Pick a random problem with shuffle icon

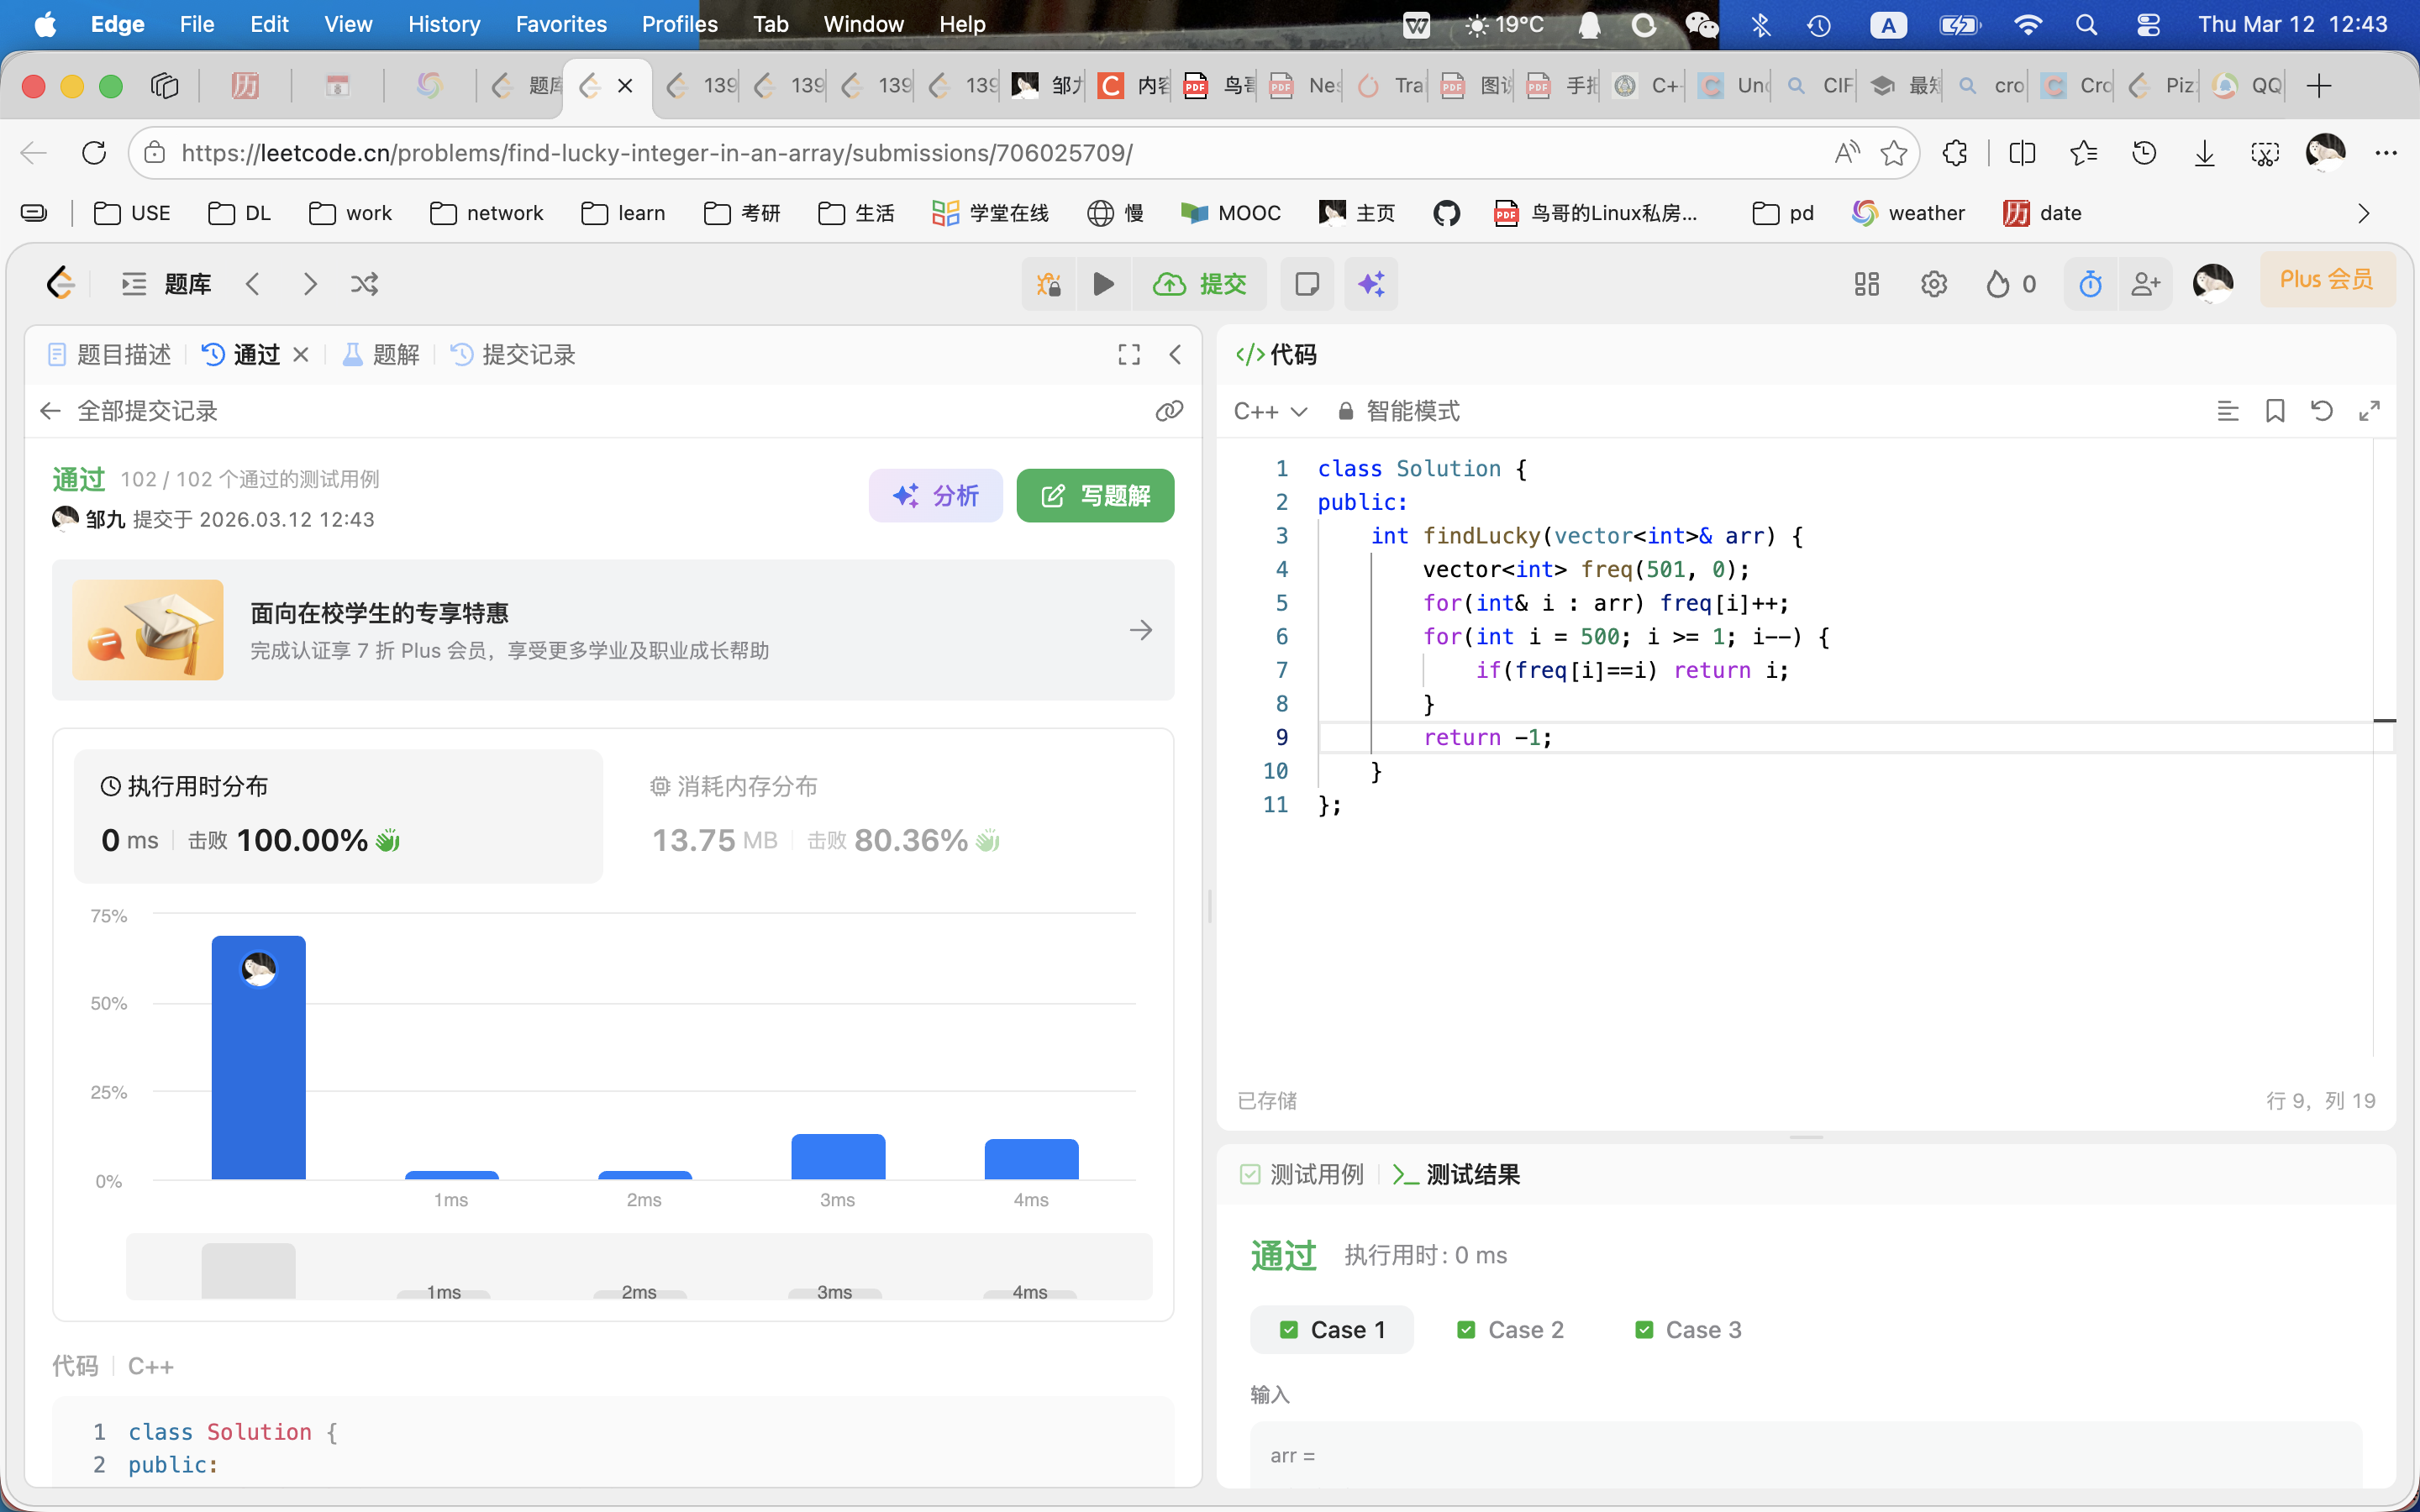click(x=365, y=284)
